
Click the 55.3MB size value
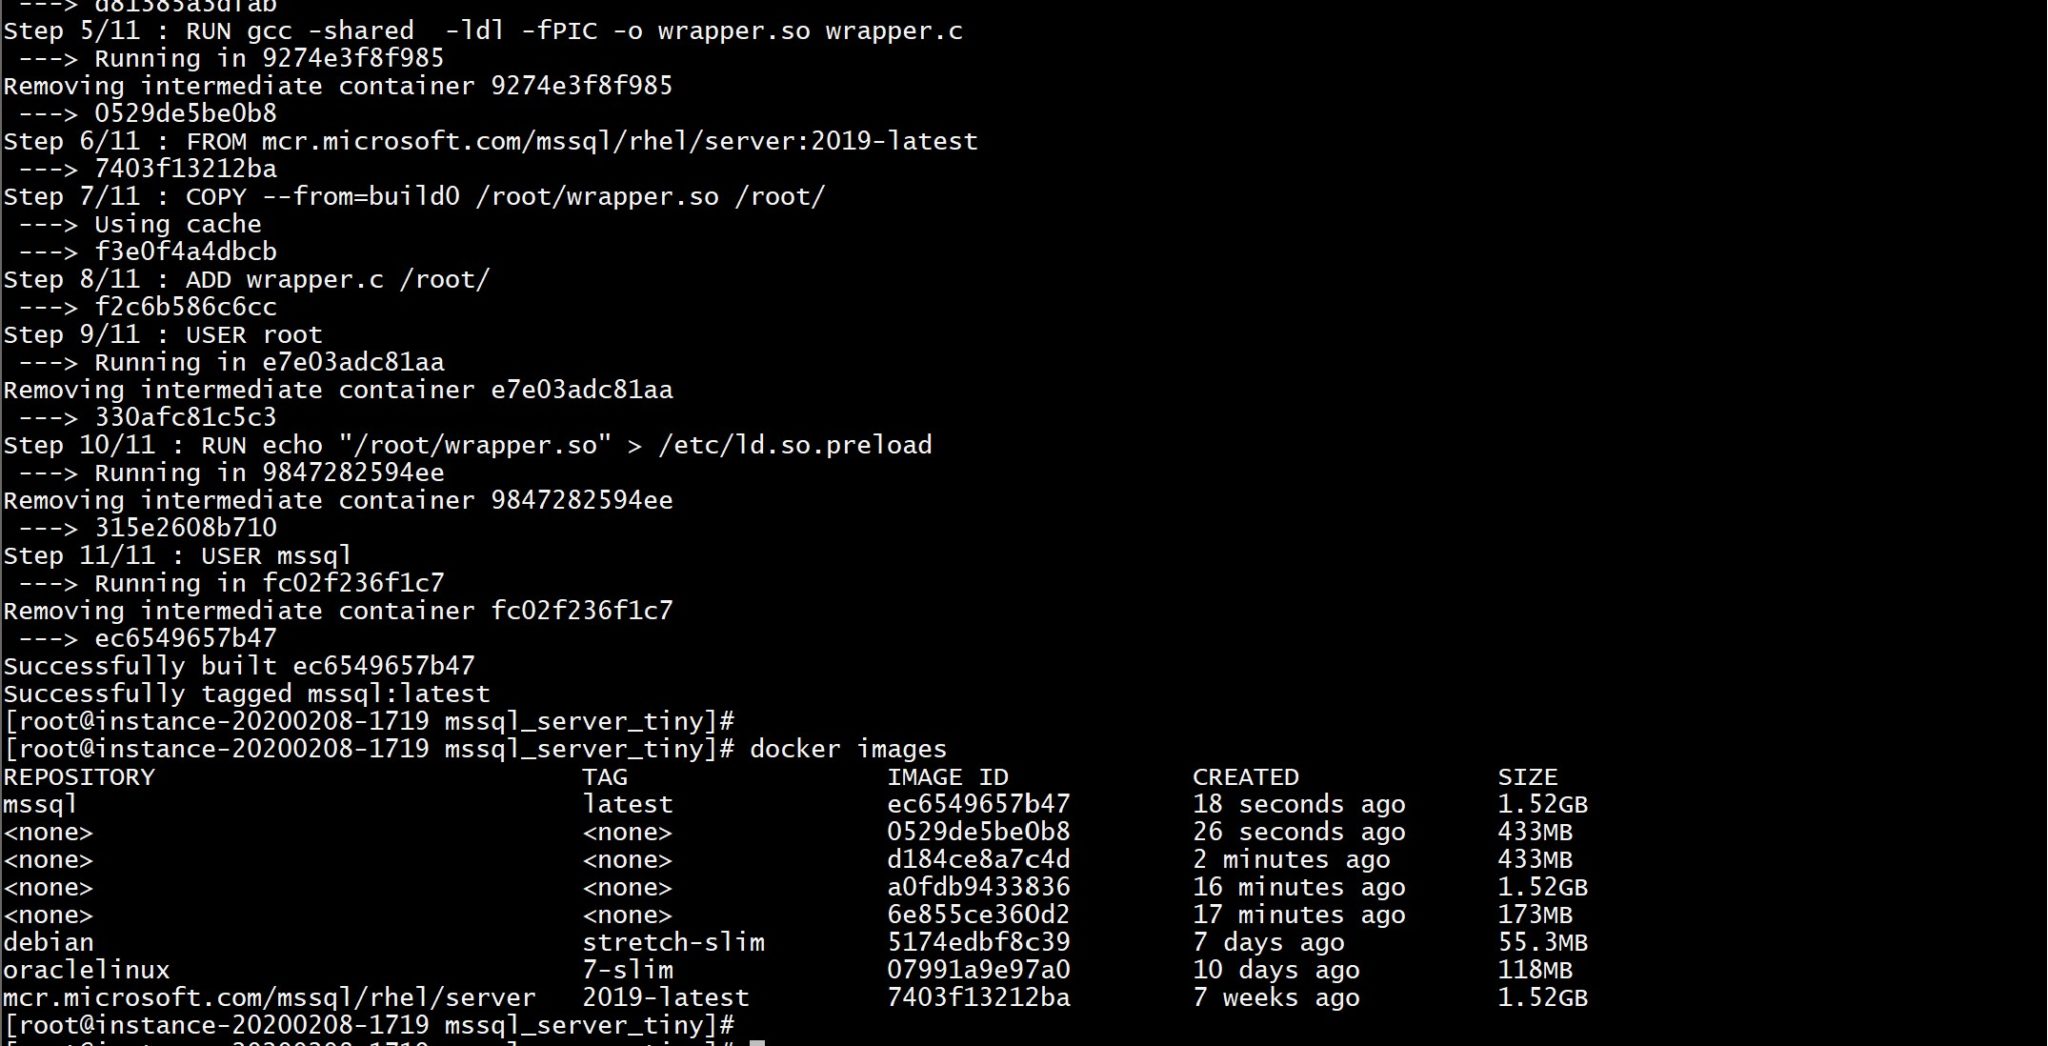tap(1542, 942)
